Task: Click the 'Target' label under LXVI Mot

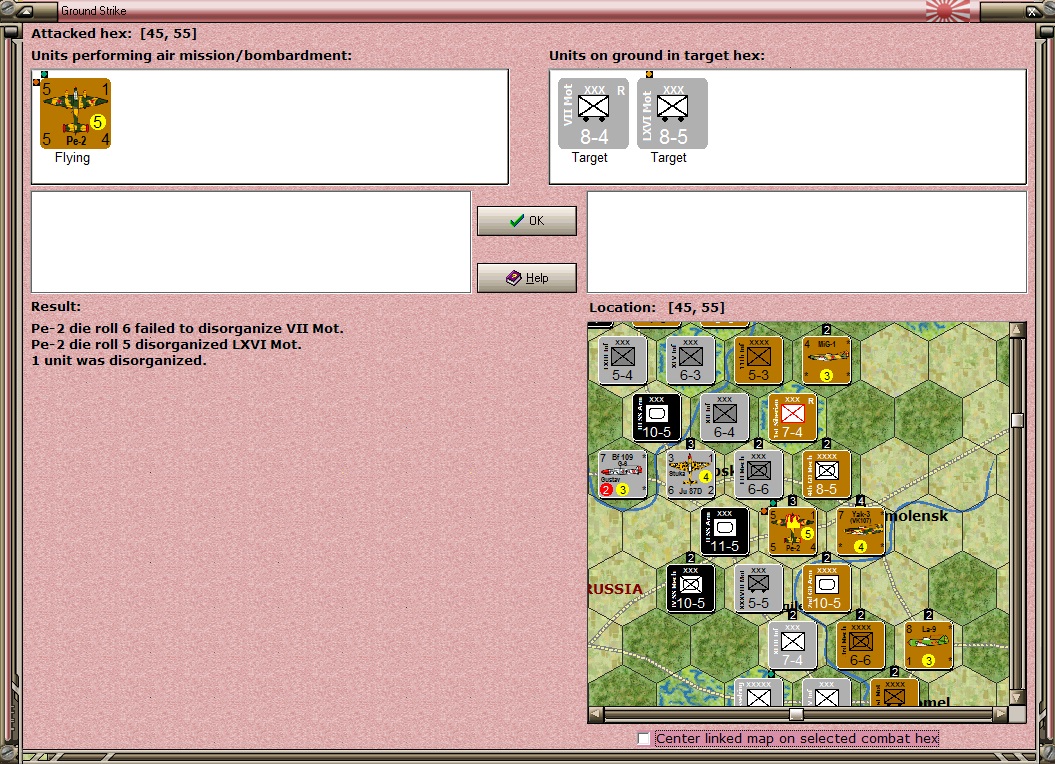Action: click(669, 158)
